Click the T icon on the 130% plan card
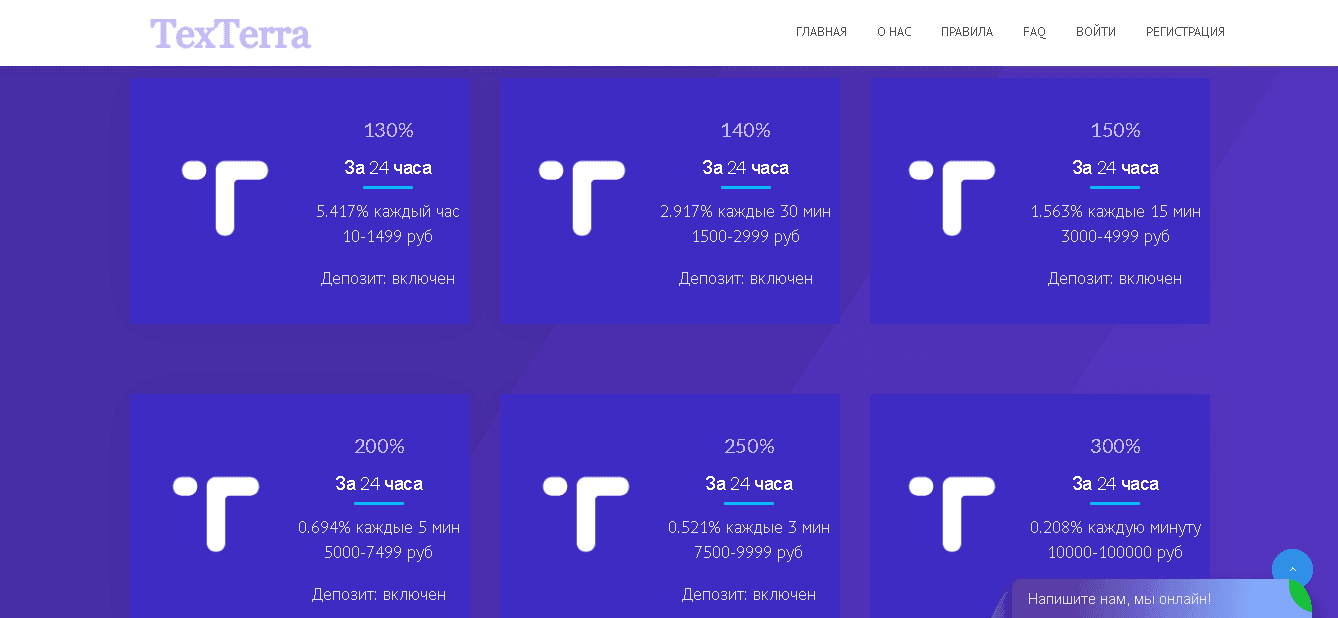This screenshot has height=618, width=1338. tap(226, 197)
